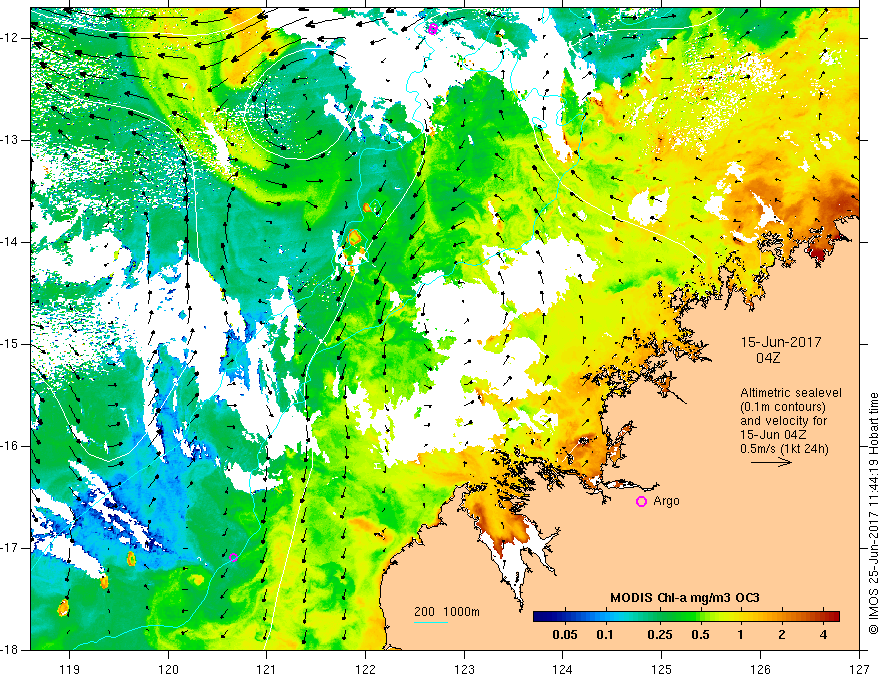Image resolution: width=880 pixels, height=680 pixels.
Task: Click the Argo float marker near 12°S
Action: 432,29
